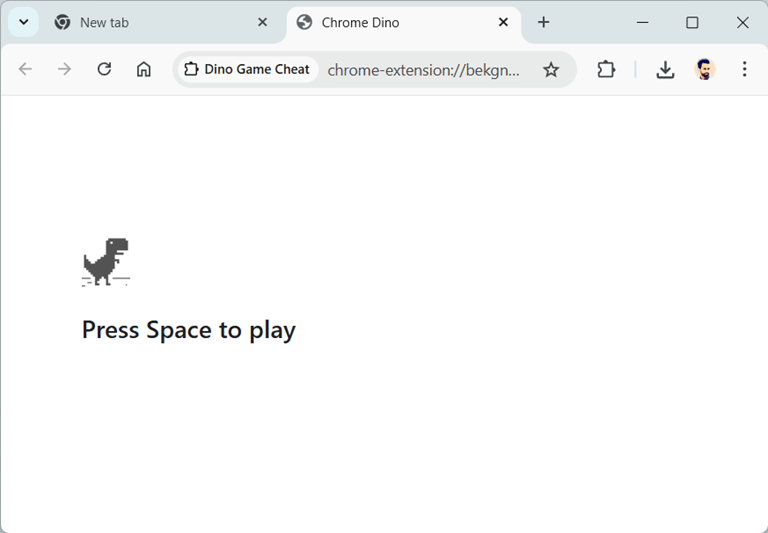Open a new tab with plus button

point(543,22)
